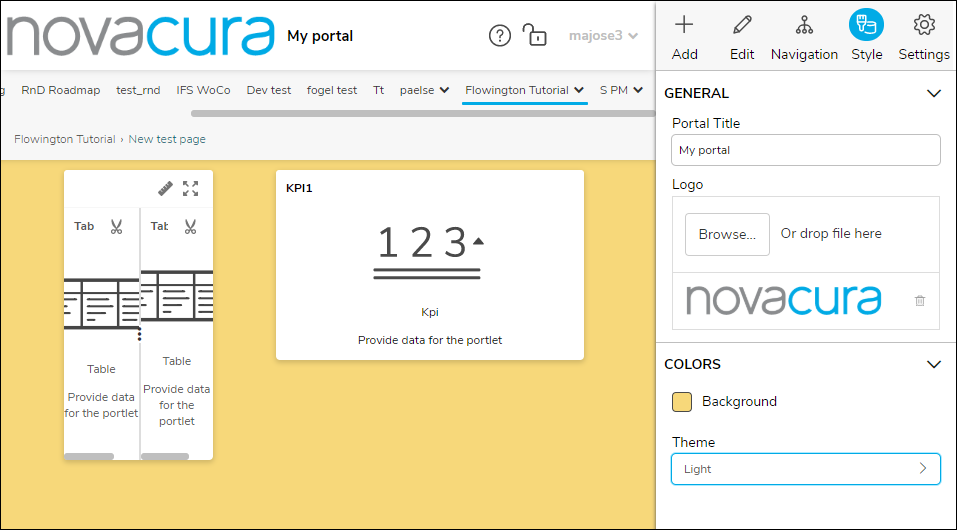
Task: Click the novacura logo in header
Action: click(139, 34)
